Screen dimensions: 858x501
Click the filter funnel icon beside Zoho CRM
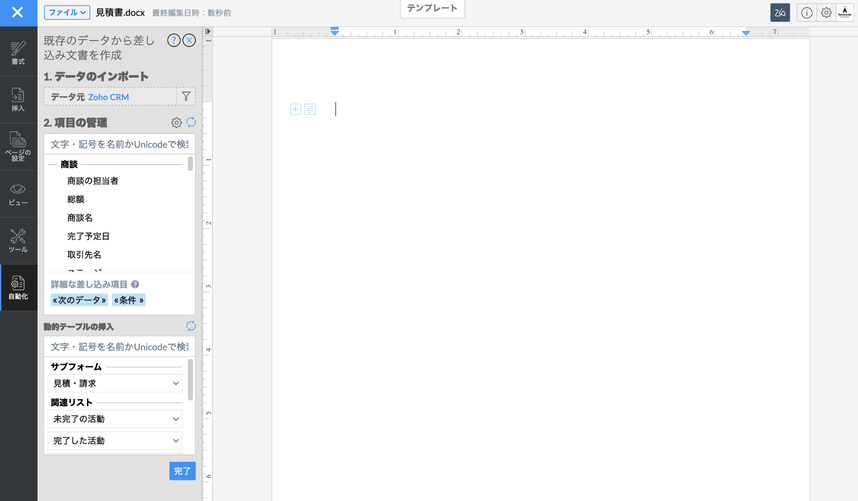click(185, 97)
